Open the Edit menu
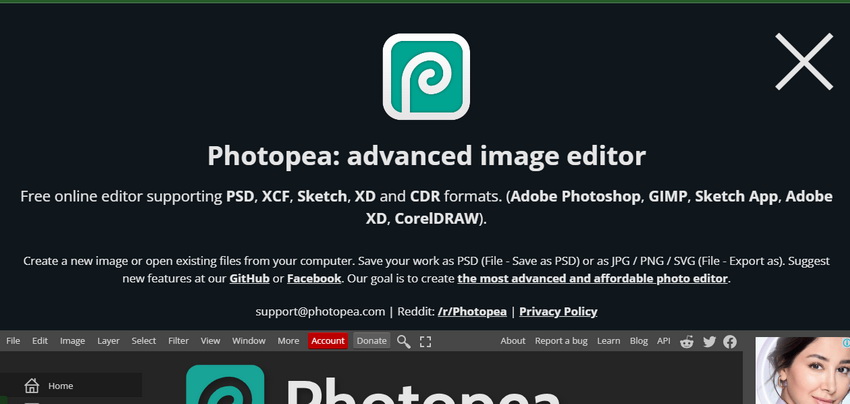Image resolution: width=850 pixels, height=404 pixels. pos(40,341)
